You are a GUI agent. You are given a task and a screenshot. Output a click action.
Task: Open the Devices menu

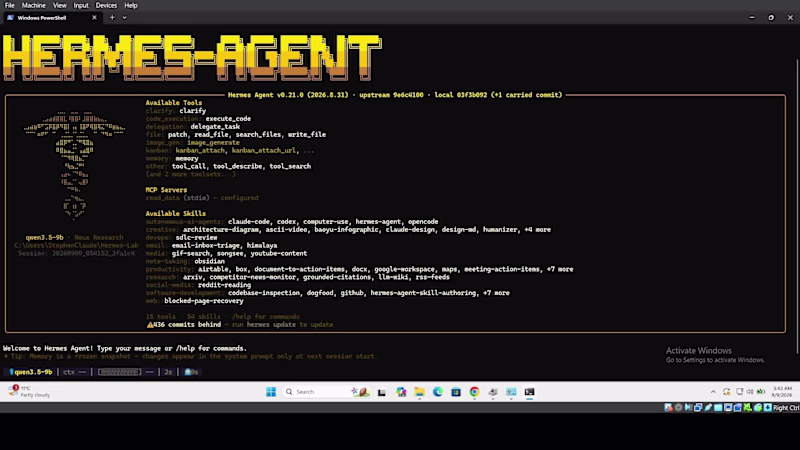coord(106,5)
